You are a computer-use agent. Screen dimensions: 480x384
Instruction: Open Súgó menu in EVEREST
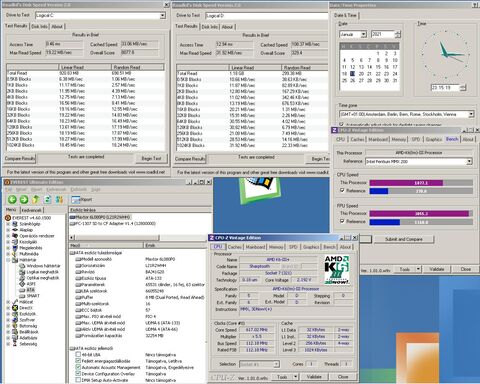point(96,189)
